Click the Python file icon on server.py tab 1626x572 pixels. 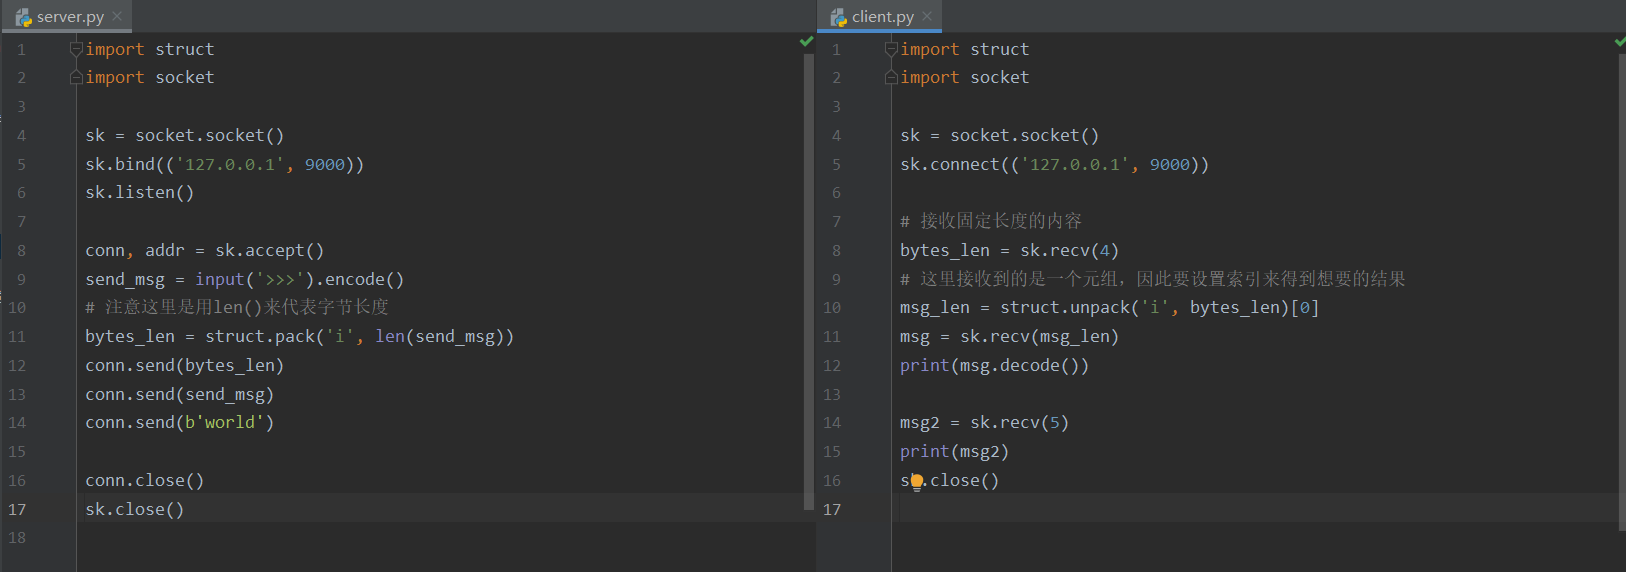click(24, 17)
